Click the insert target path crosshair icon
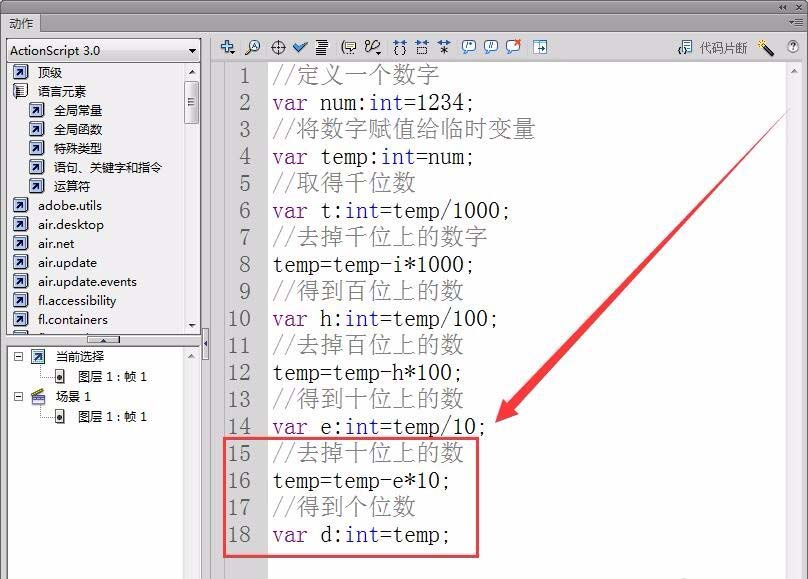808x579 pixels. (x=278, y=47)
